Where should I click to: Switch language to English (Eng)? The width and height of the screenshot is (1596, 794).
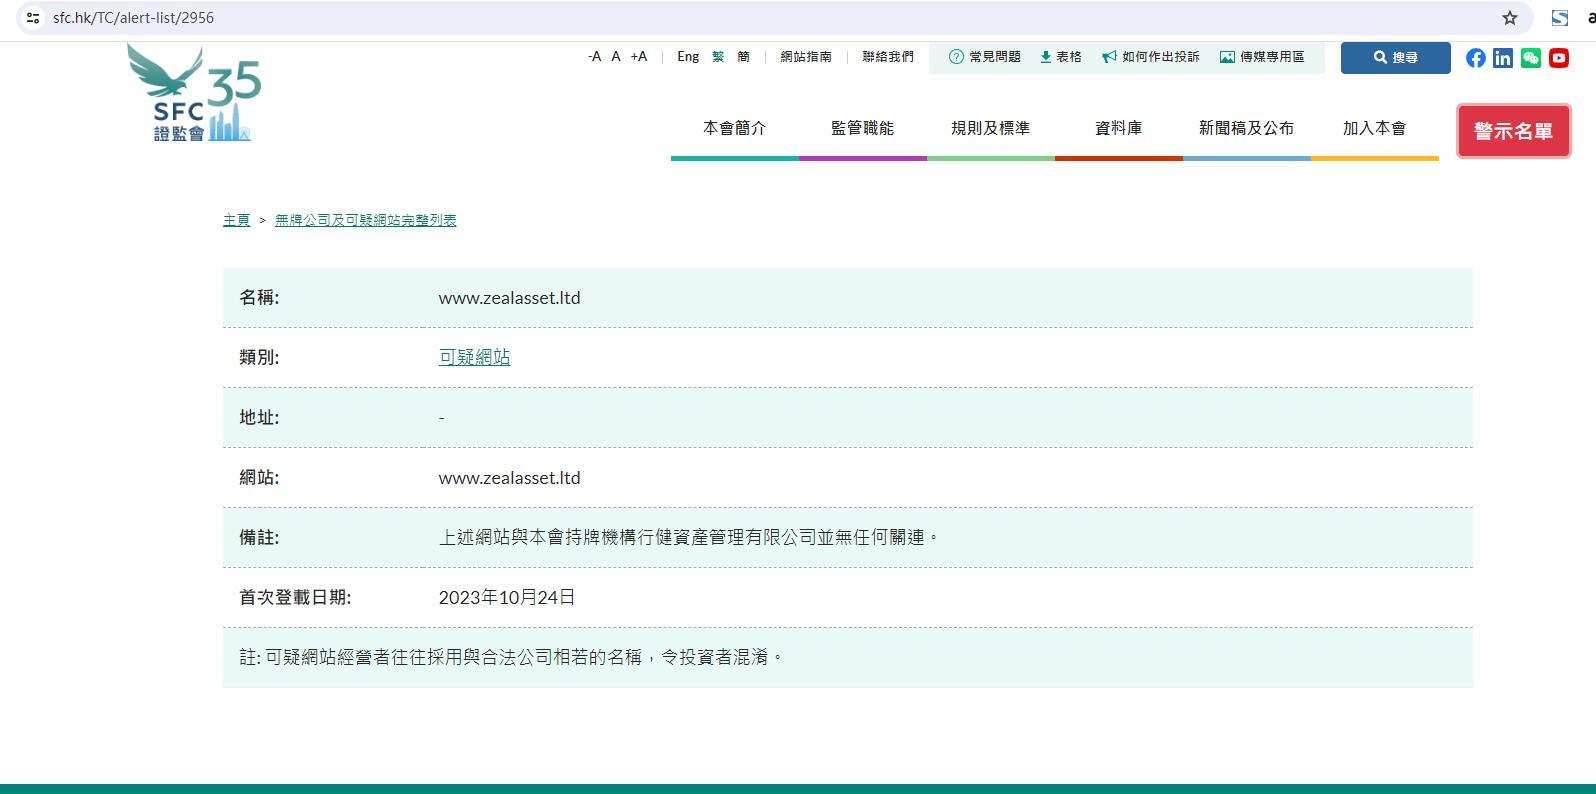point(688,57)
